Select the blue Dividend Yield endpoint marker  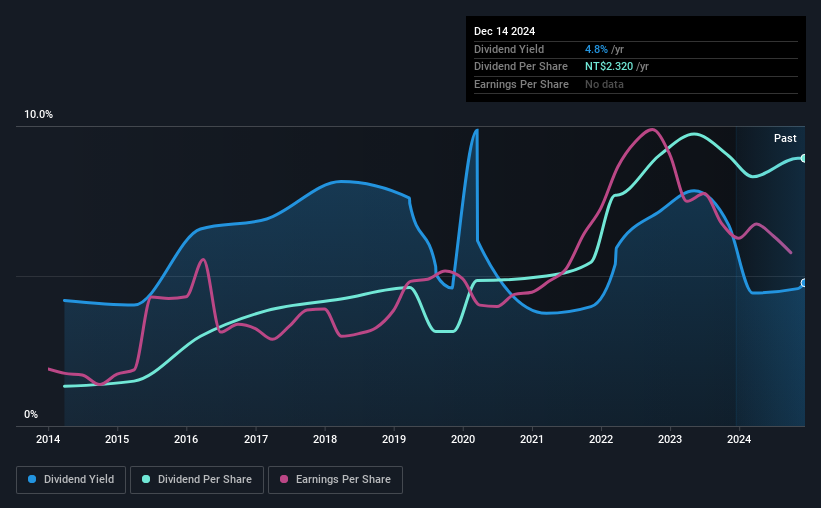coord(804,283)
